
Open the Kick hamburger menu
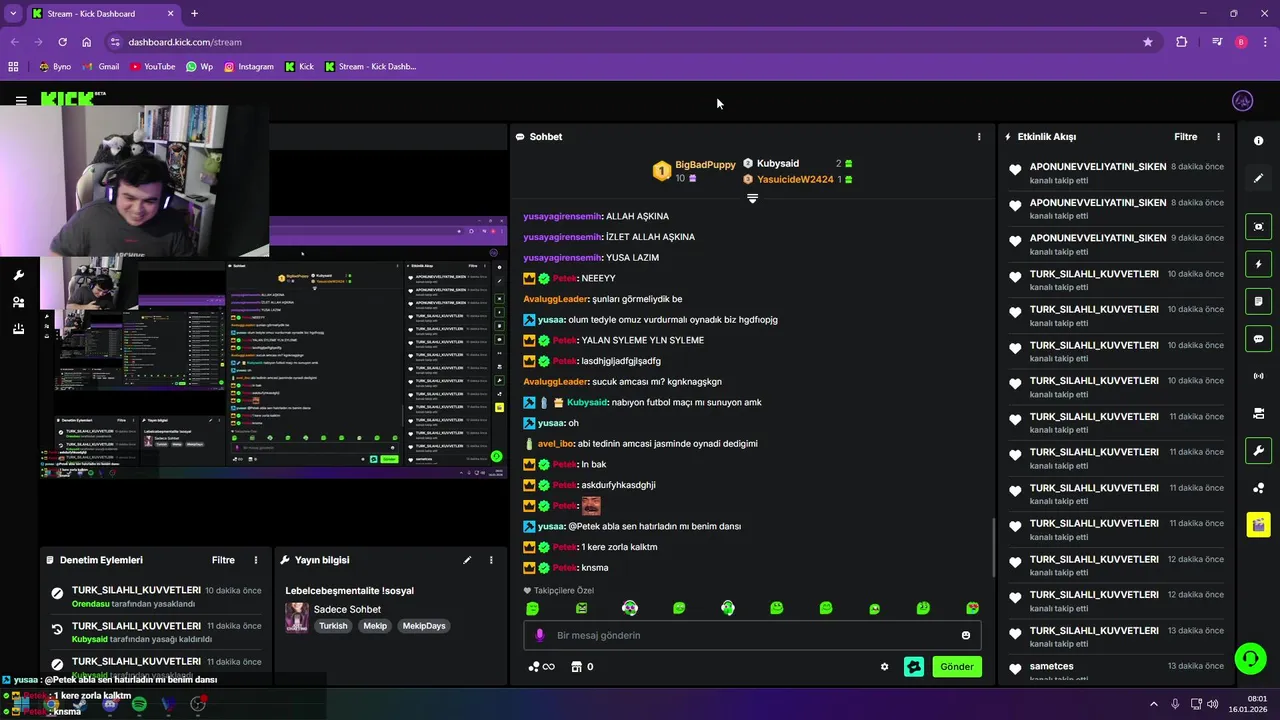21,100
